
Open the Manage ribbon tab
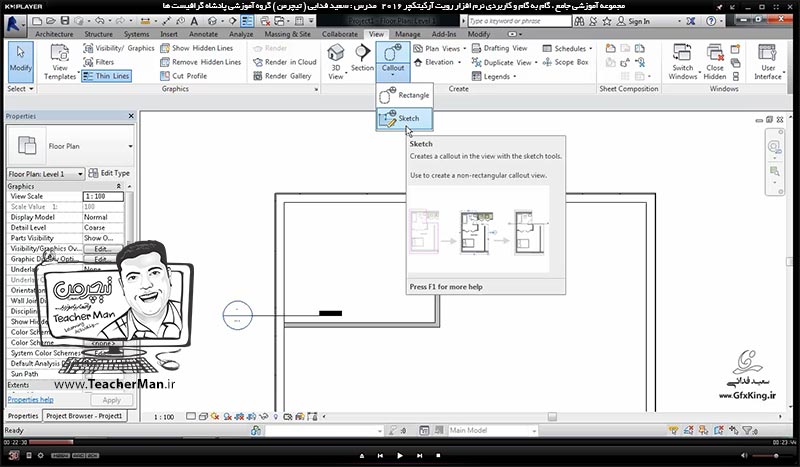pyautogui.click(x=408, y=34)
